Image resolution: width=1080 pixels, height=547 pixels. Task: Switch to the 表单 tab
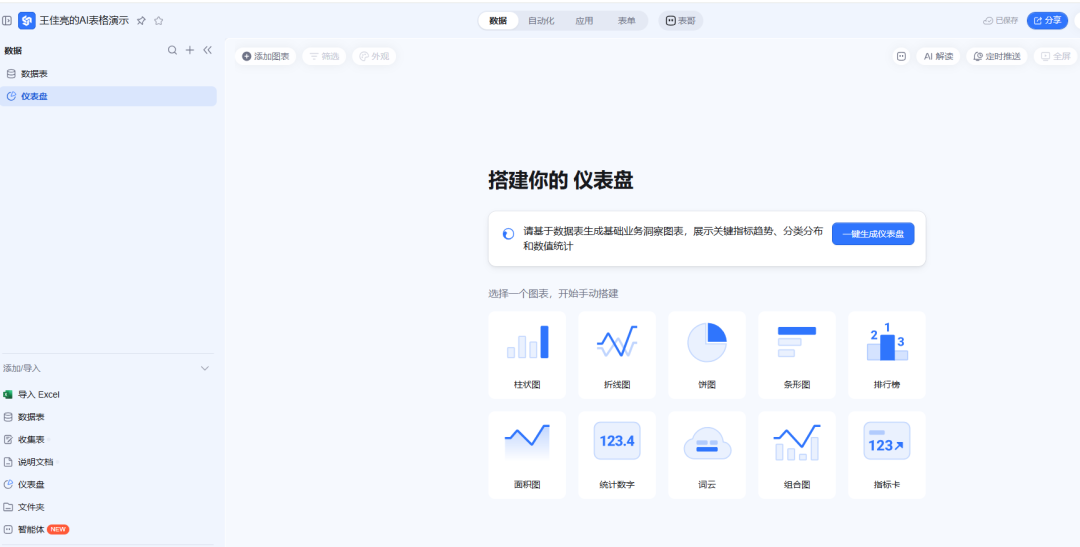click(x=627, y=21)
